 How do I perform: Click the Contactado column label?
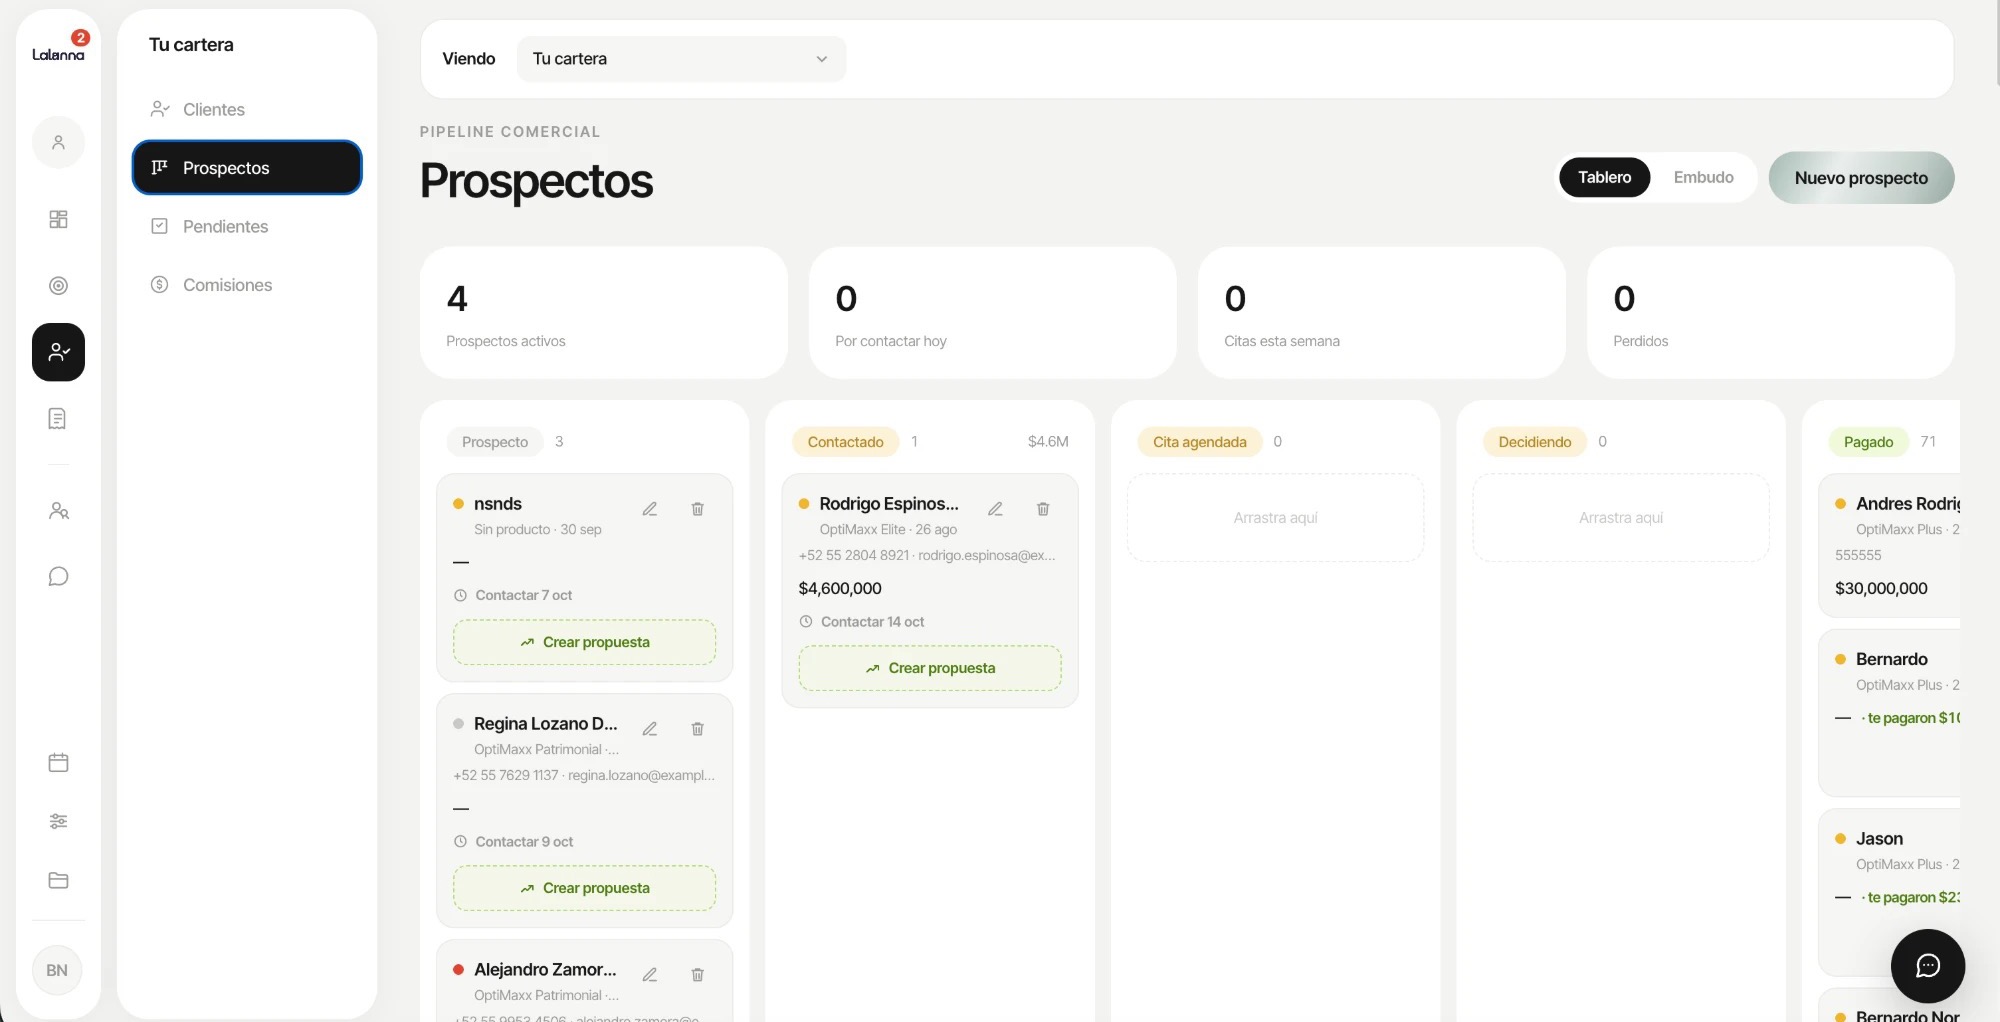click(845, 442)
